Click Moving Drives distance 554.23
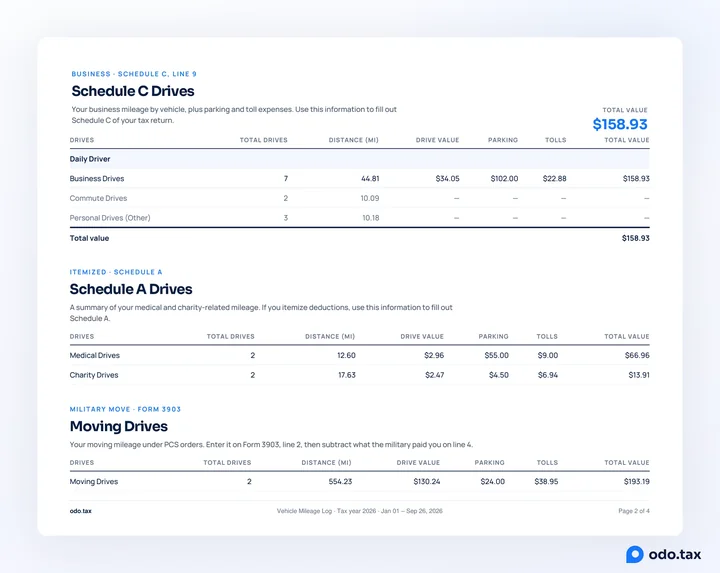The image size is (720, 573). click(x=340, y=482)
